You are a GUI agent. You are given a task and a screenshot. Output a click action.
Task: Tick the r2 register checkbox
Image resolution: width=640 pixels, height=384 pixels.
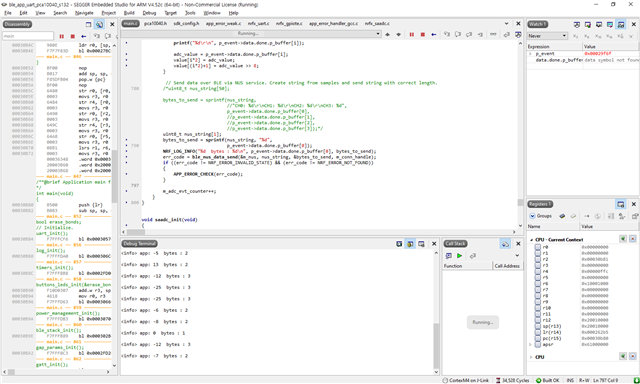[538, 260]
